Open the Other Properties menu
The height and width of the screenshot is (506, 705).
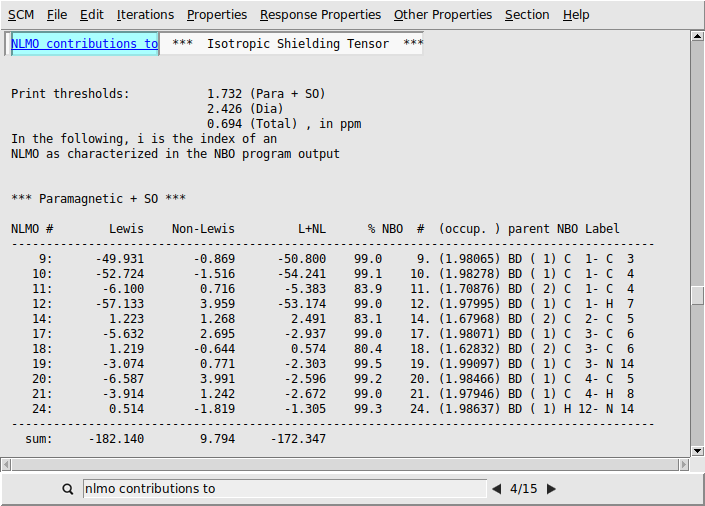(443, 15)
